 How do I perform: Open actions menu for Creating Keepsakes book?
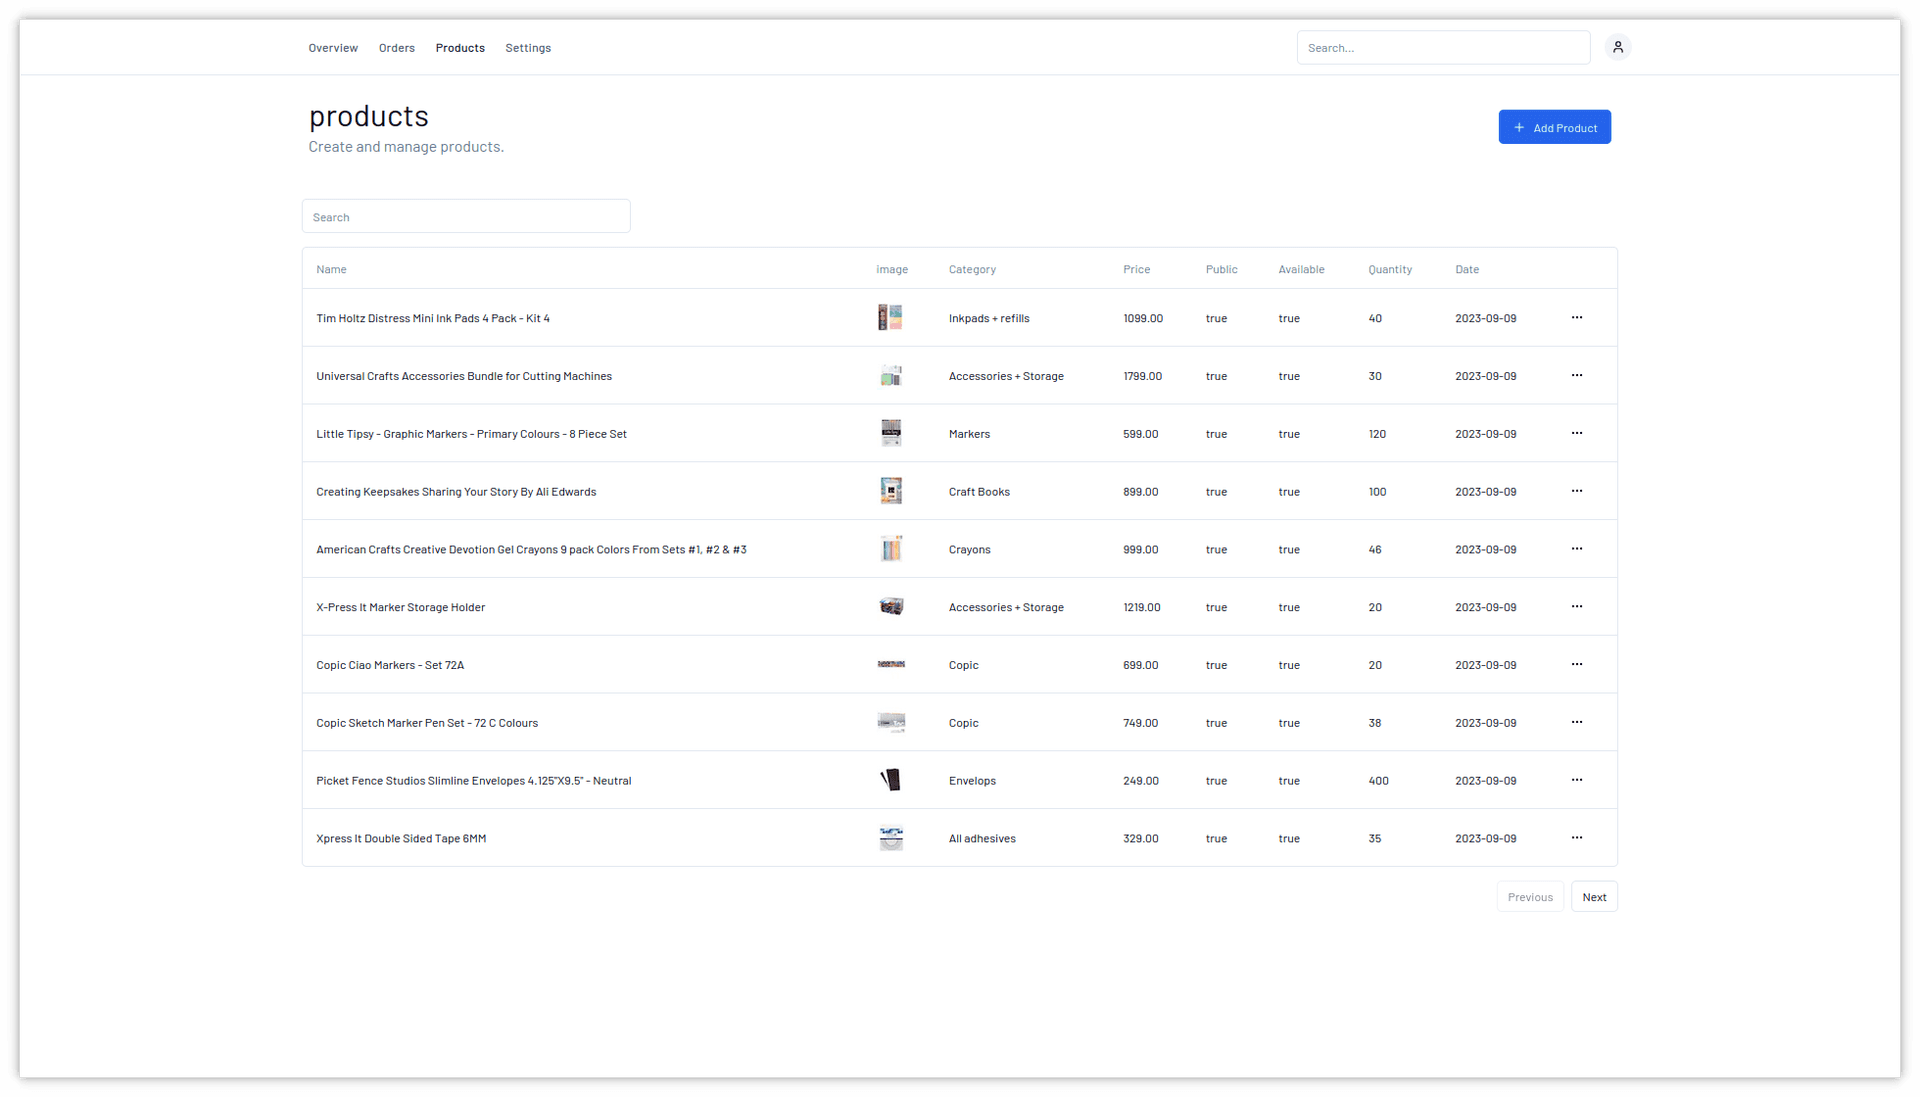point(1577,491)
